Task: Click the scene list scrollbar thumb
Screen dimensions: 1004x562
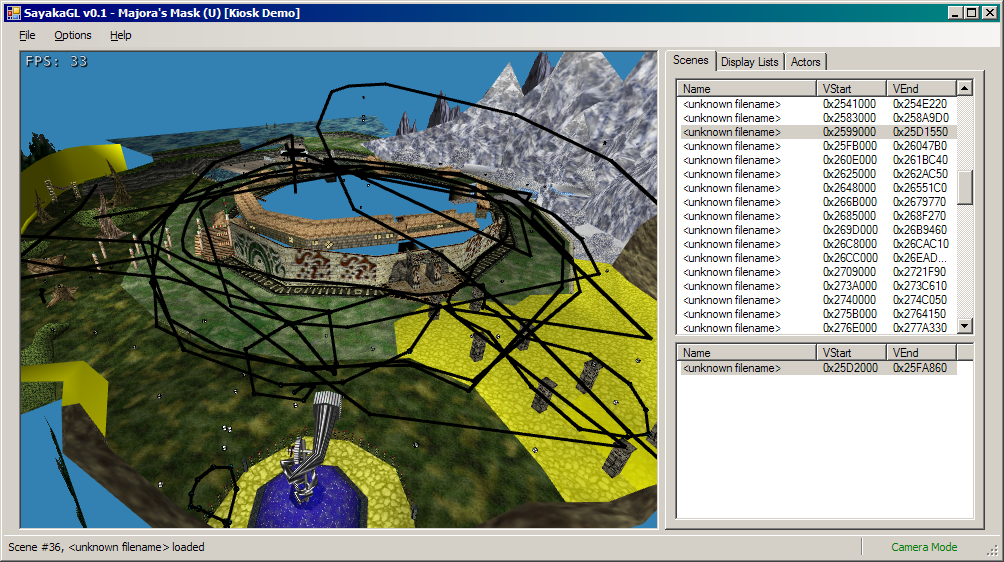Action: point(964,187)
